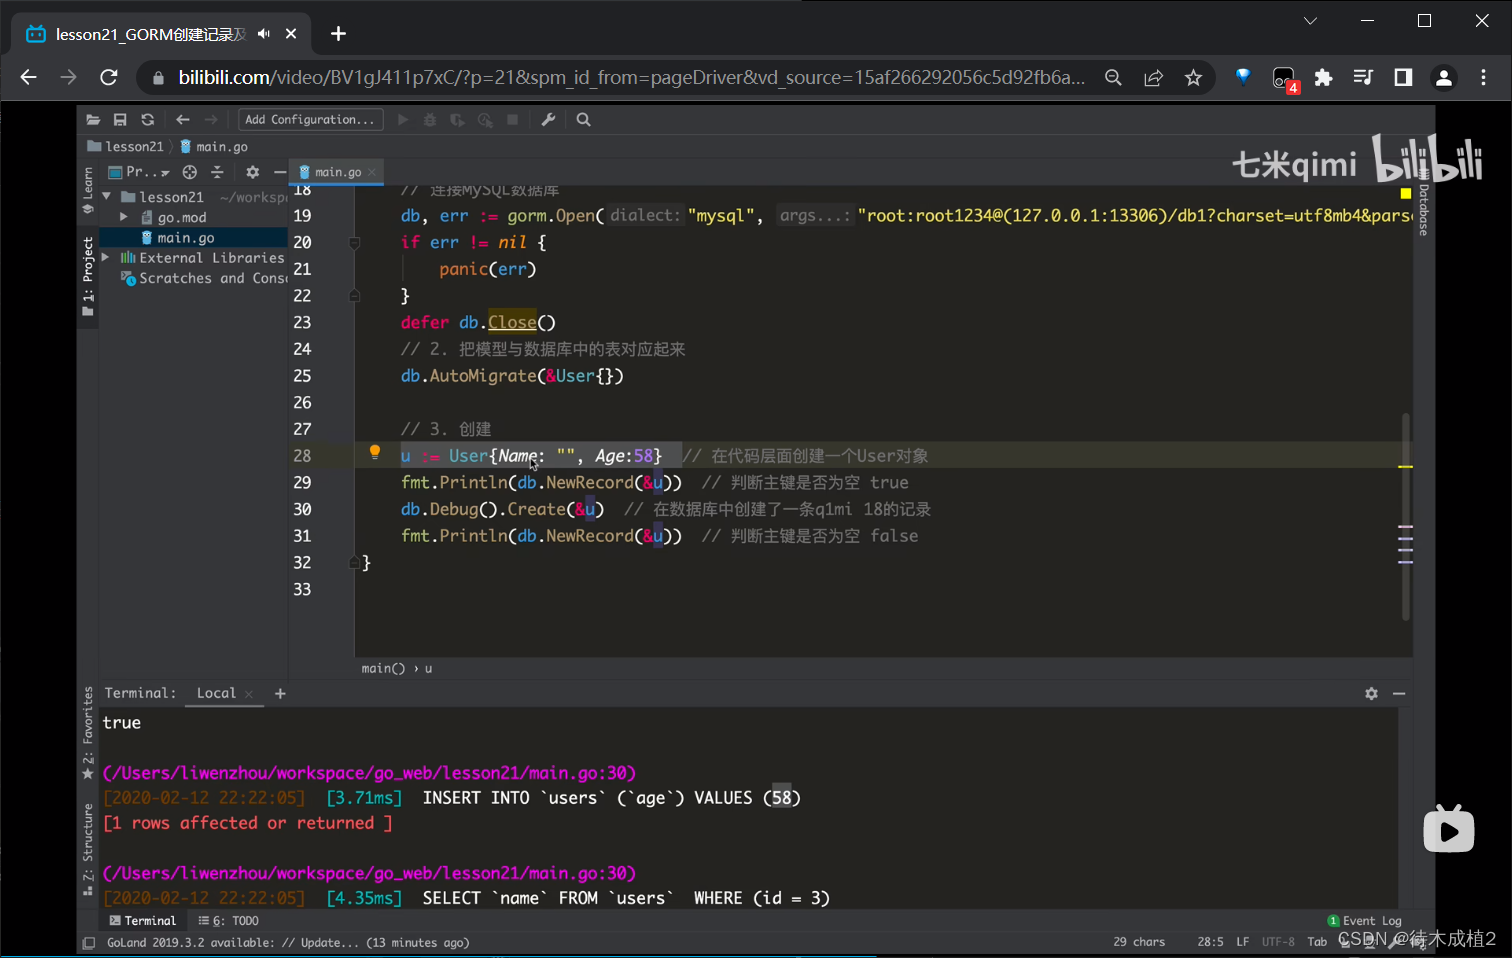
Task: Close the main.go editor tab
Action: coord(372,172)
